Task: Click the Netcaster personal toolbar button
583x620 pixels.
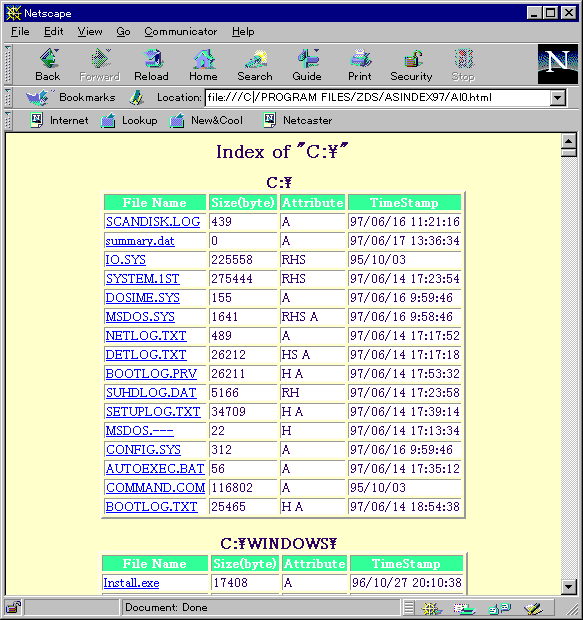Action: pyautogui.click(x=298, y=120)
